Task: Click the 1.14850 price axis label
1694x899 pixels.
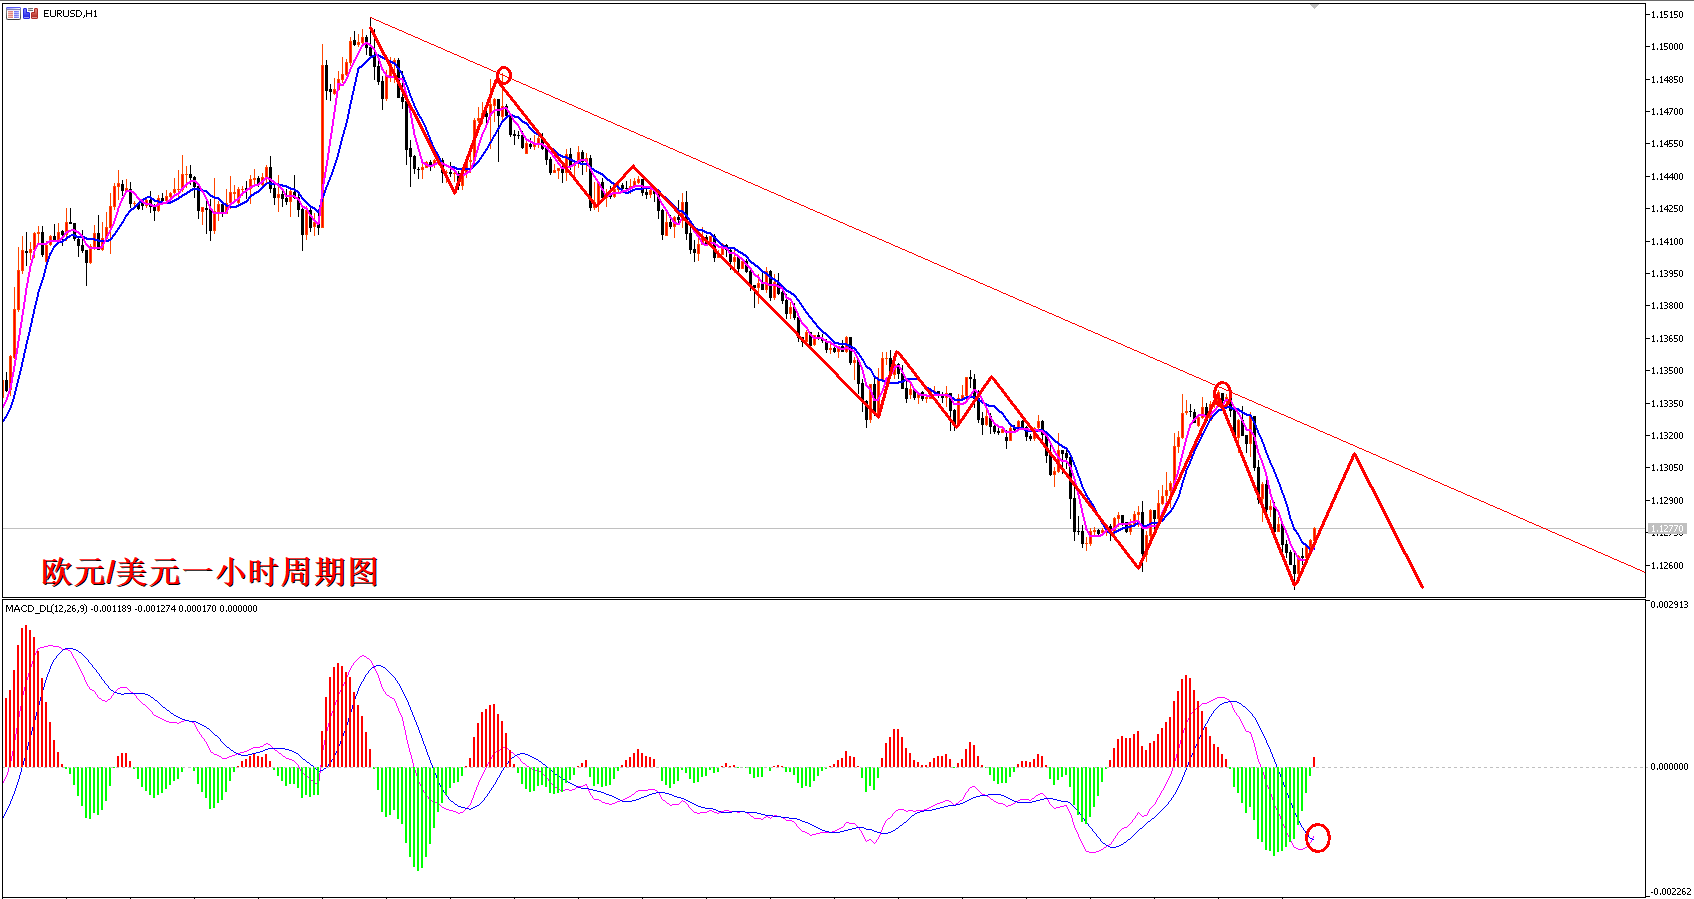Action: tap(1667, 80)
